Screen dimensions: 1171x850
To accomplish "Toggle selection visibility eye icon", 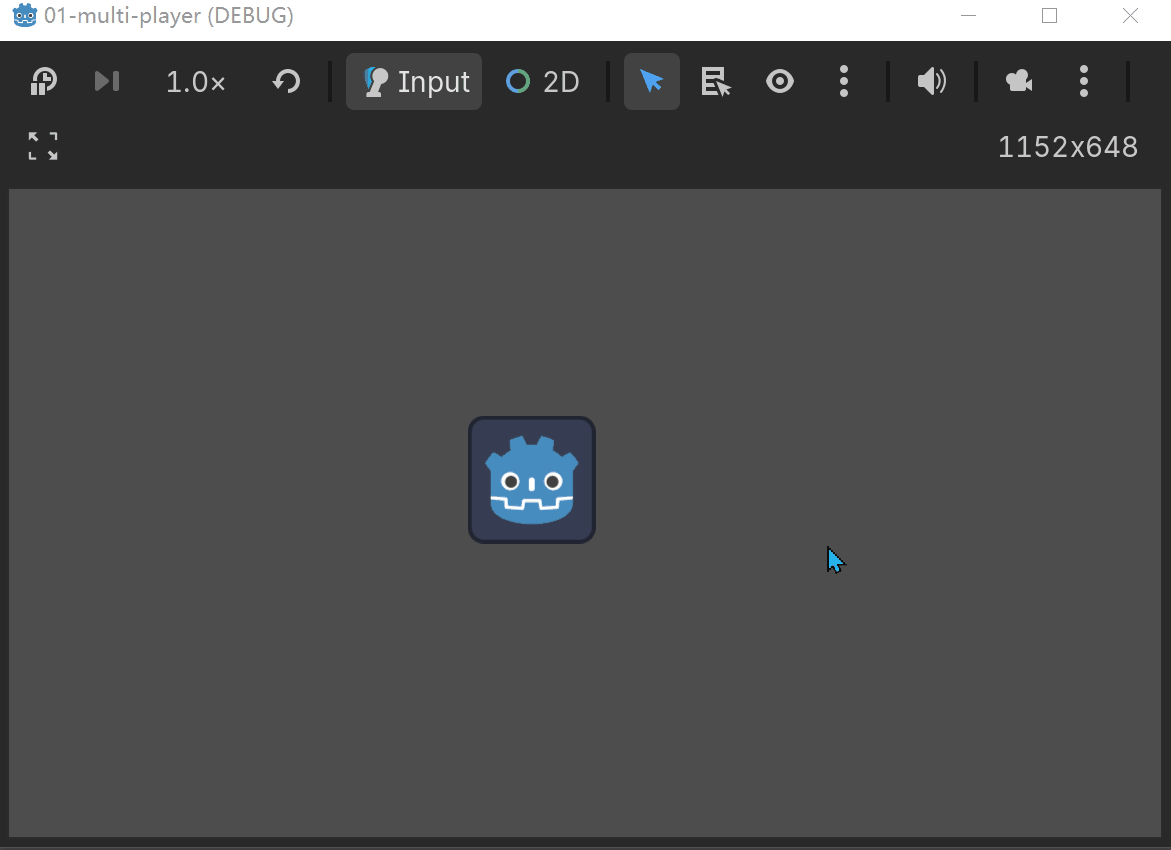I will tap(780, 82).
